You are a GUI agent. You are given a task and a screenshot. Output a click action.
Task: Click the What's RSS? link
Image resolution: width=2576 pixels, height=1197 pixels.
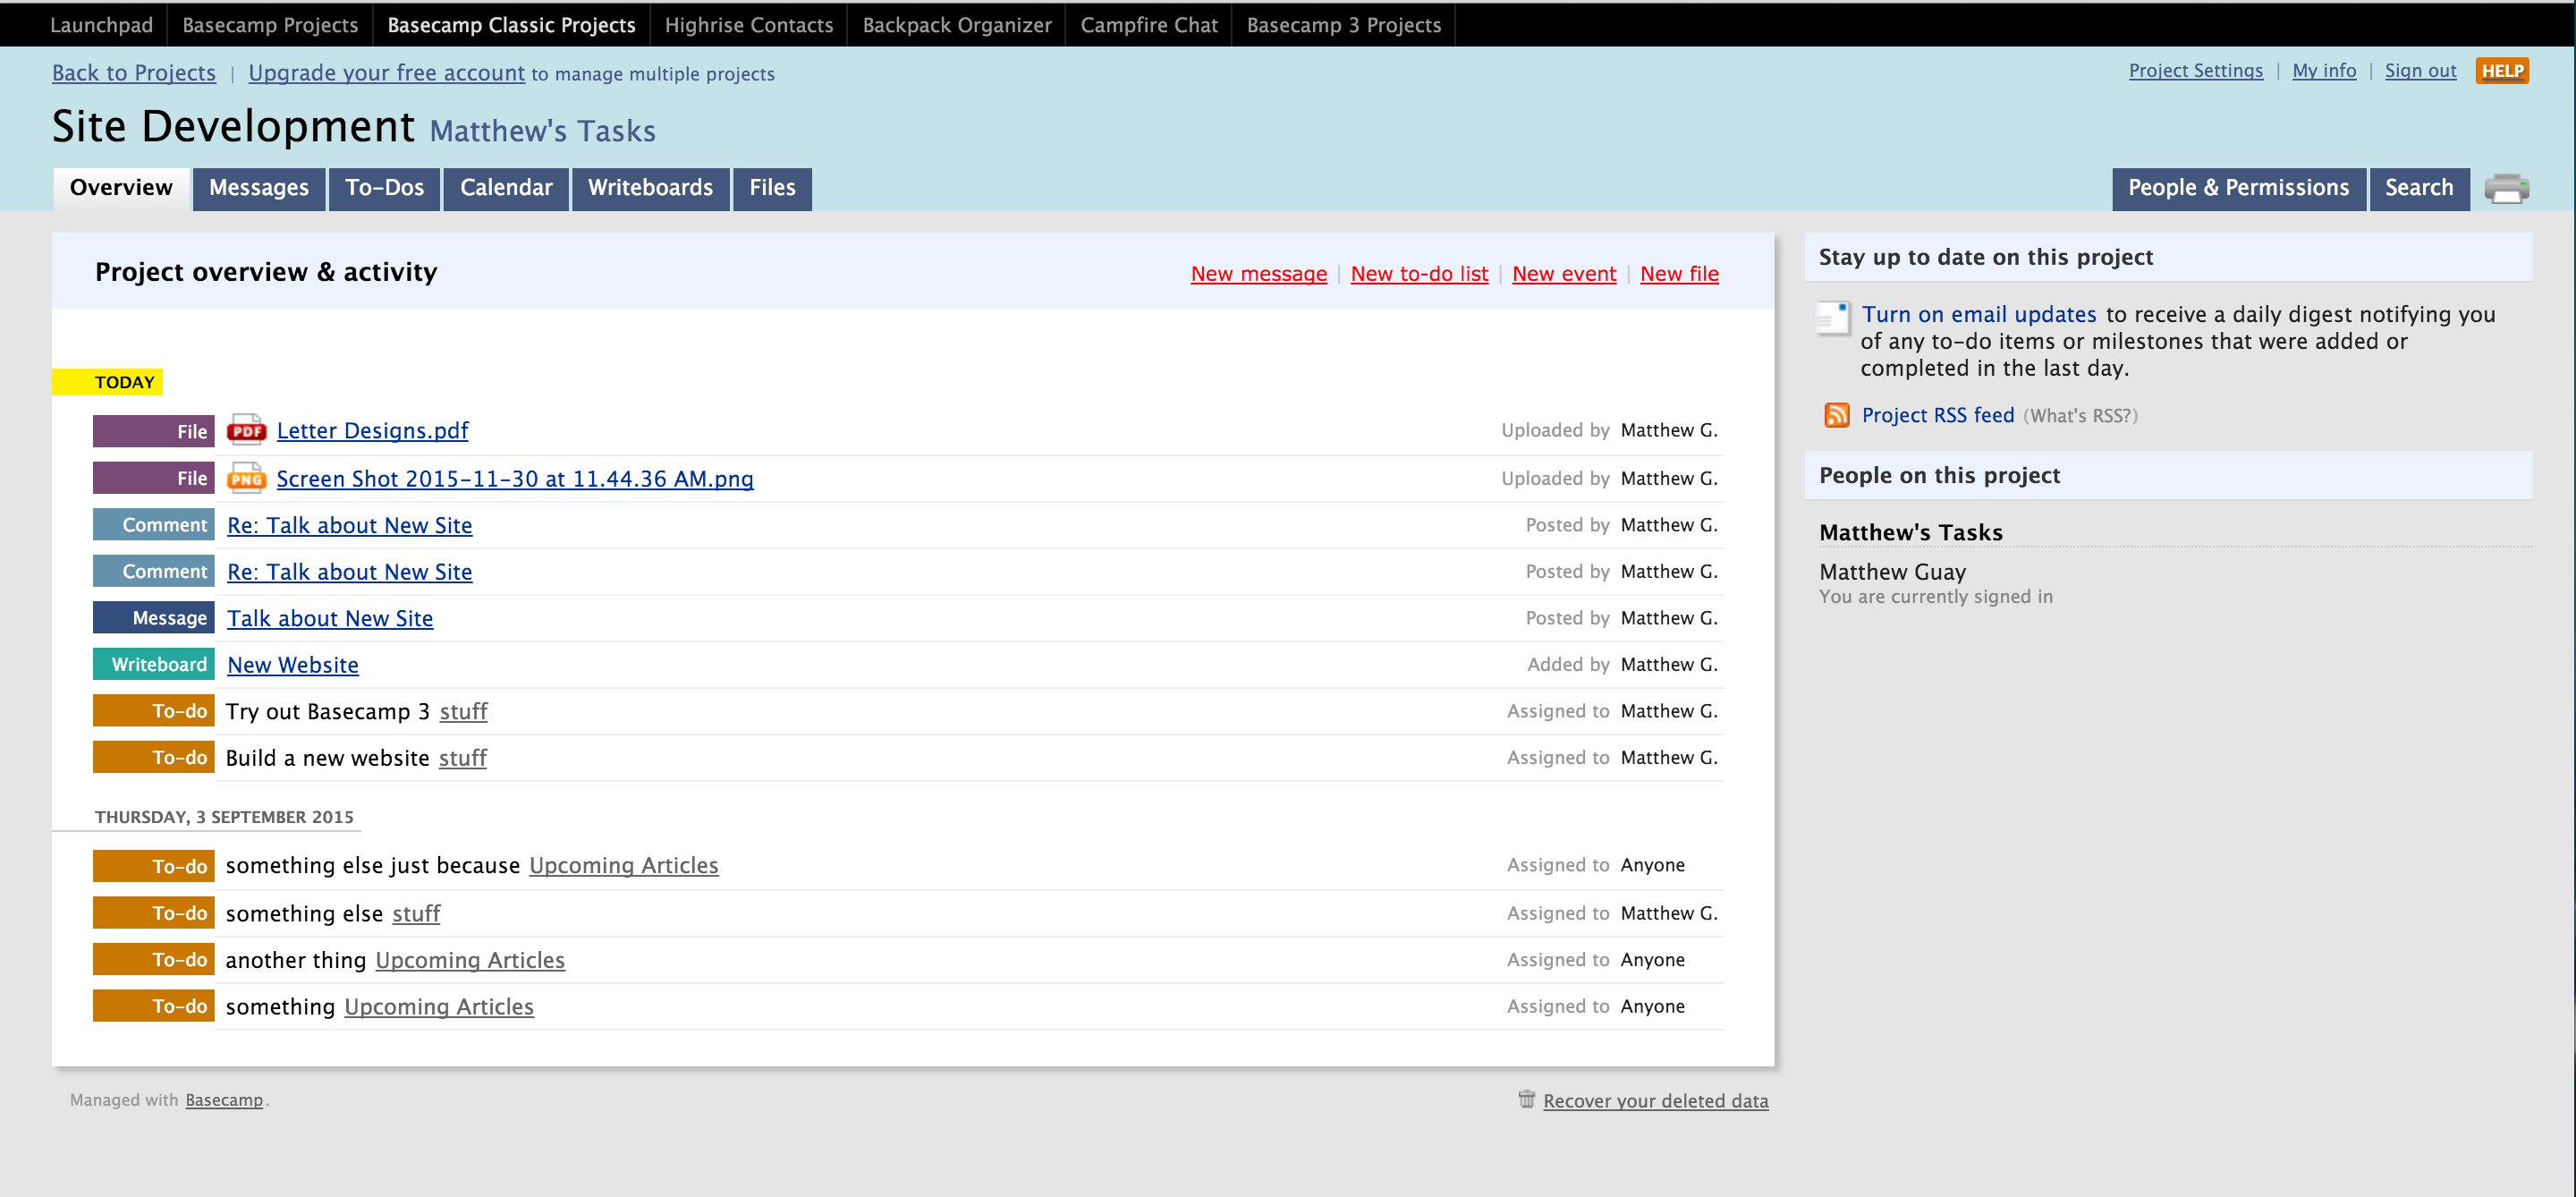pos(2080,416)
